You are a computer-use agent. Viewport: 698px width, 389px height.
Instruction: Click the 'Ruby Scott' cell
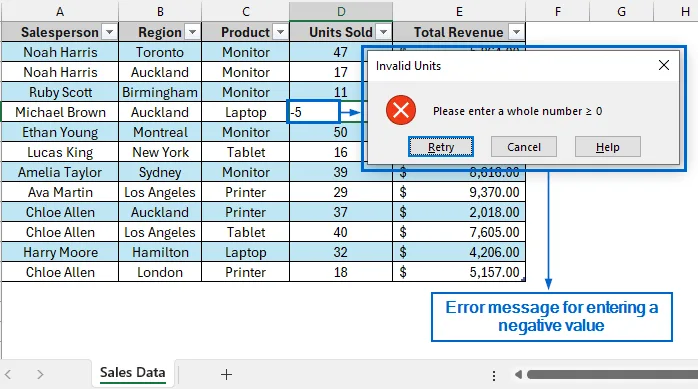click(60, 92)
